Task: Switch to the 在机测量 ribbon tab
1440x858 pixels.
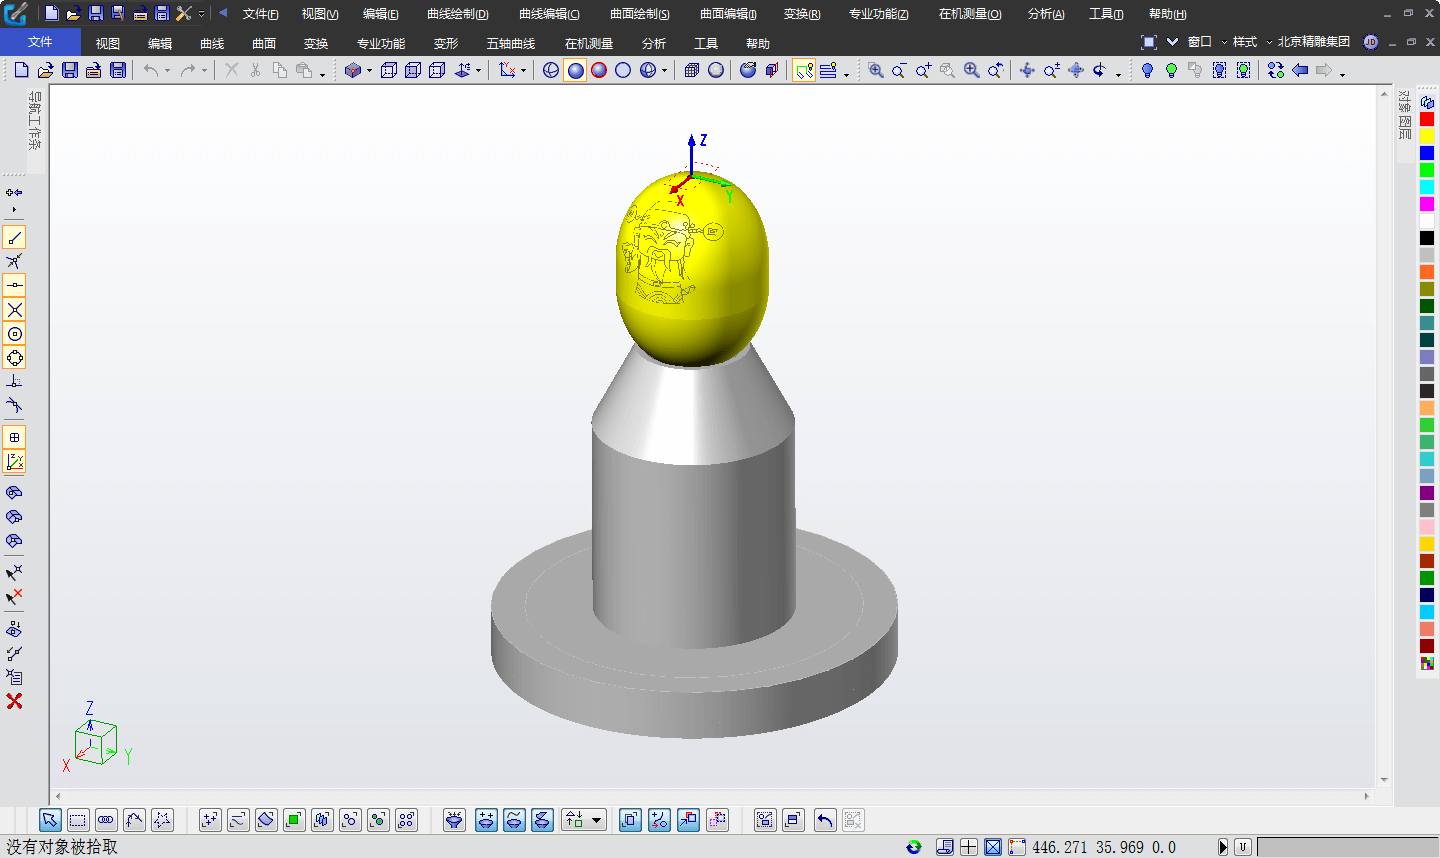Action: [589, 43]
